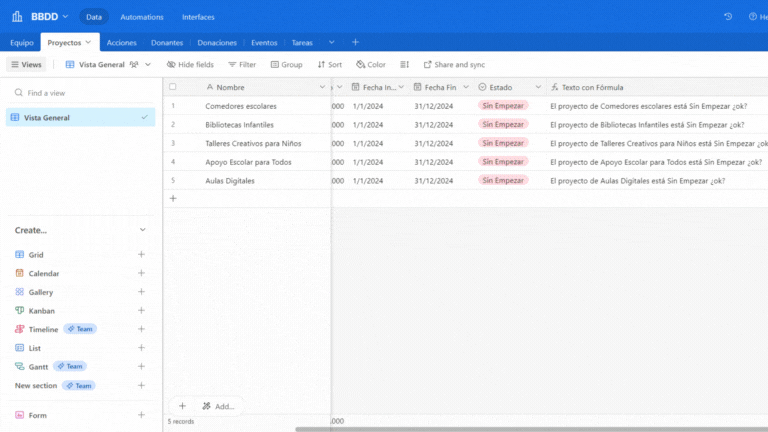Image resolution: width=768 pixels, height=432 pixels.
Task: Click the Vista General collaborators icon
Action: click(134, 65)
